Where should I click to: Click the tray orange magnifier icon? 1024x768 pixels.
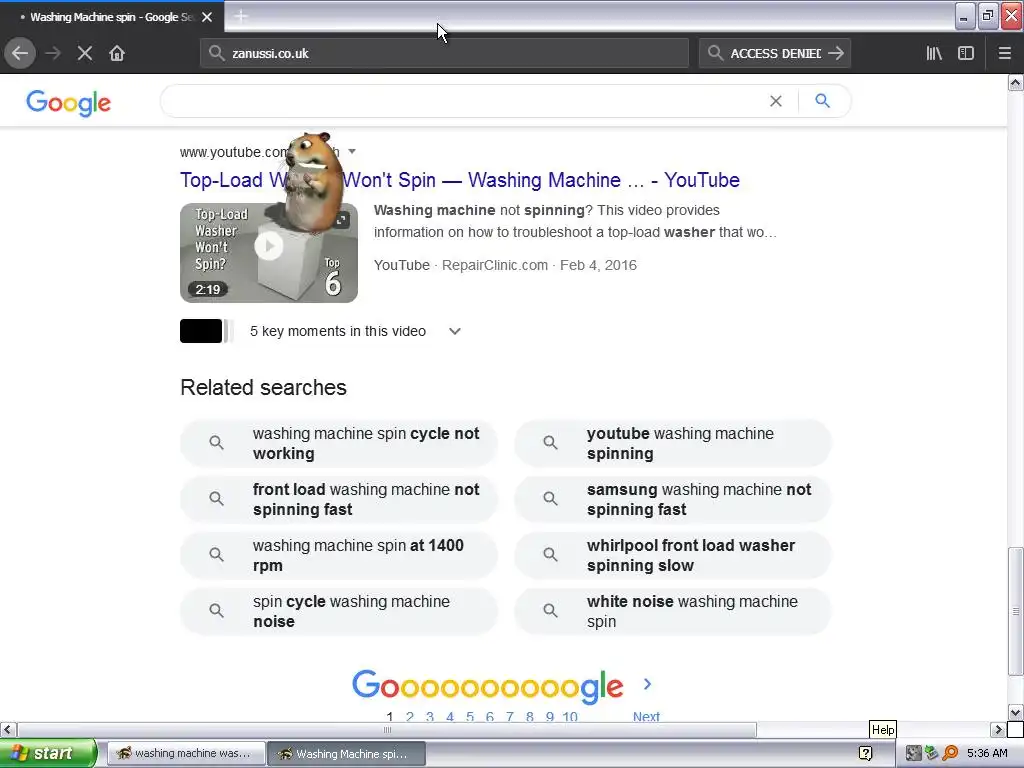click(x=950, y=753)
